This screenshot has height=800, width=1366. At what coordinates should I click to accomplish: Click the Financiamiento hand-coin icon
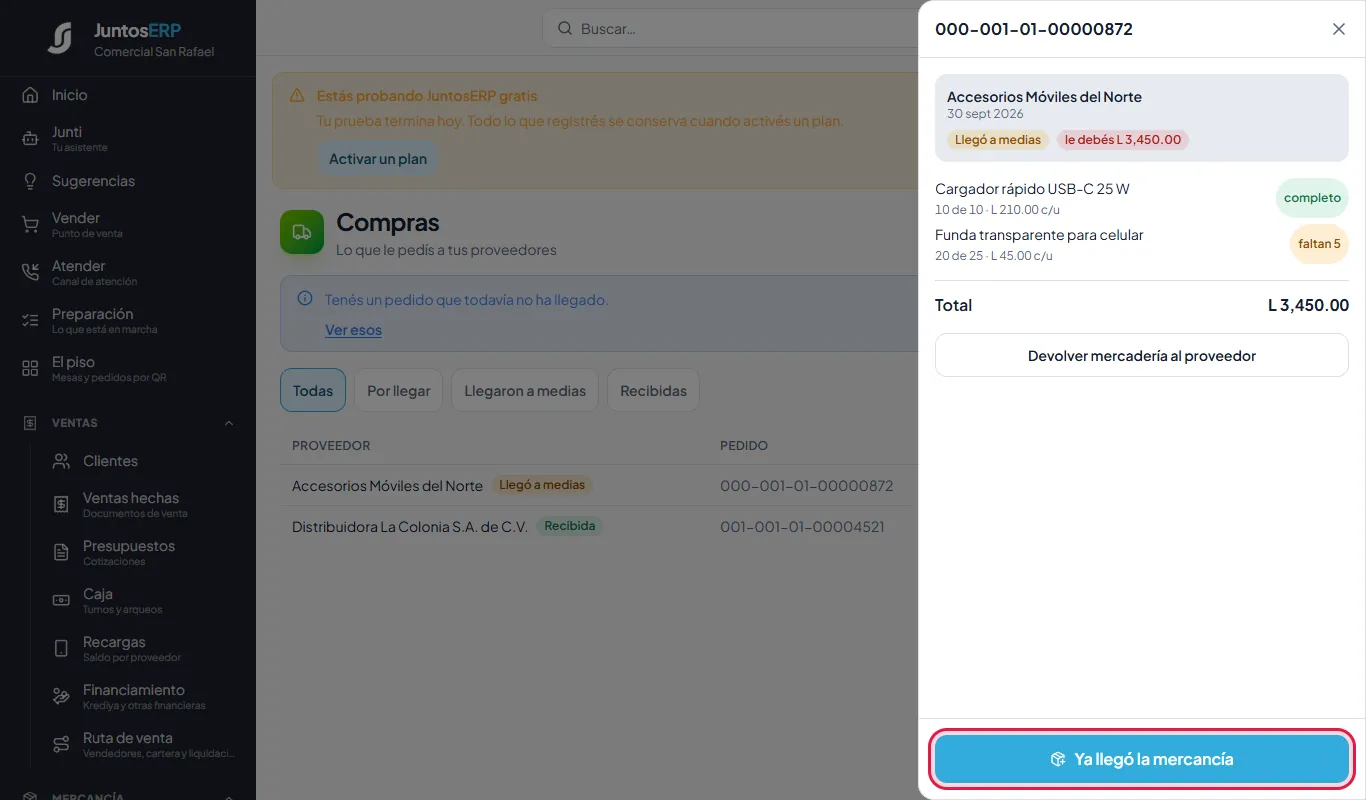[x=61, y=697]
